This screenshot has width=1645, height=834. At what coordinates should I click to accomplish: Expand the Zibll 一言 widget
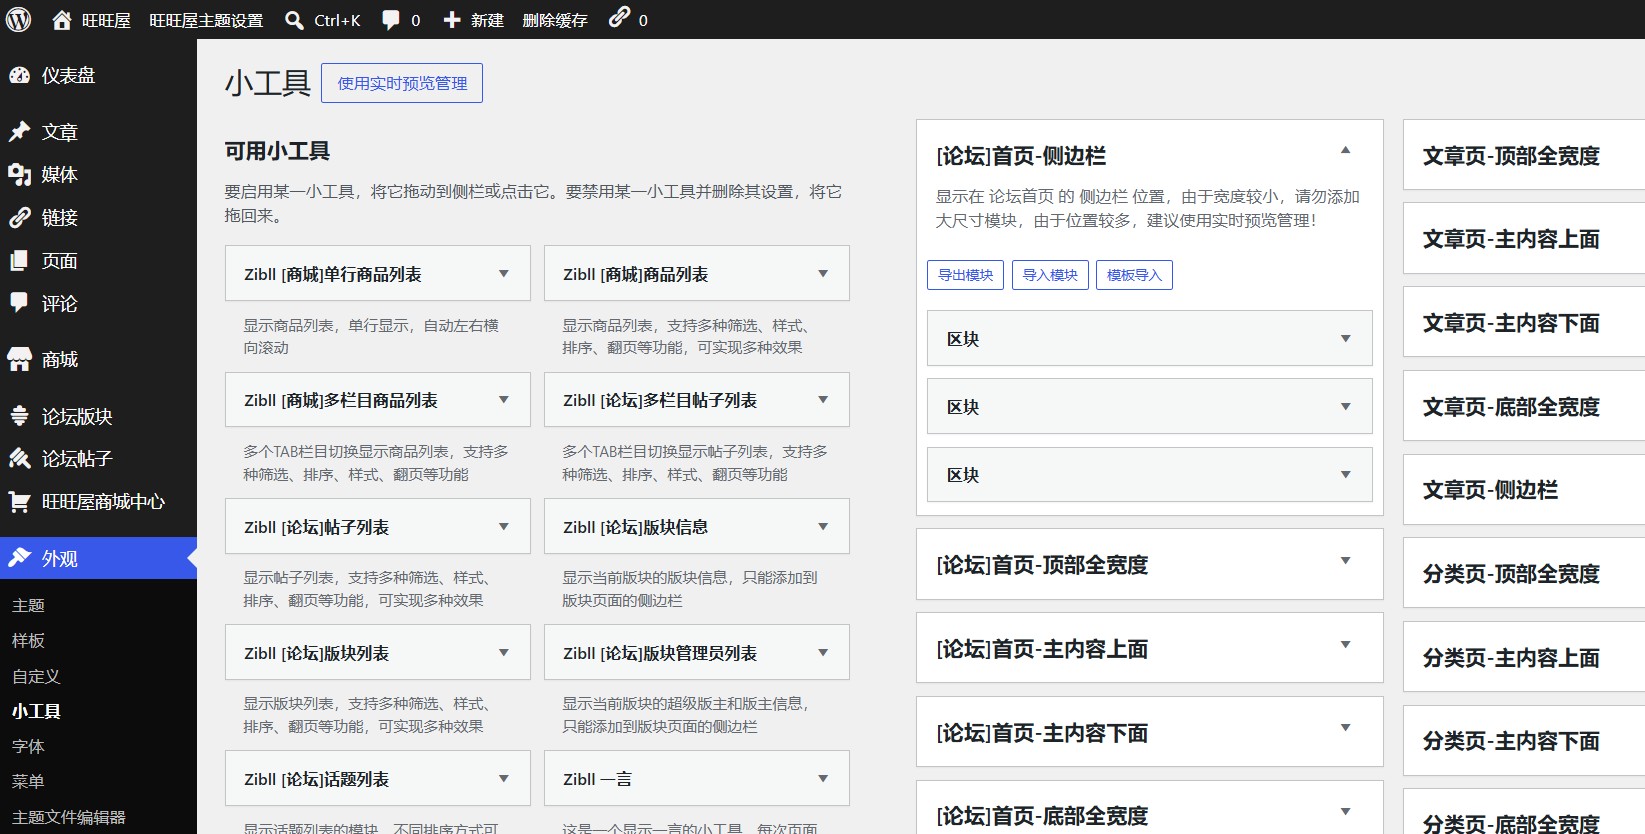point(823,779)
